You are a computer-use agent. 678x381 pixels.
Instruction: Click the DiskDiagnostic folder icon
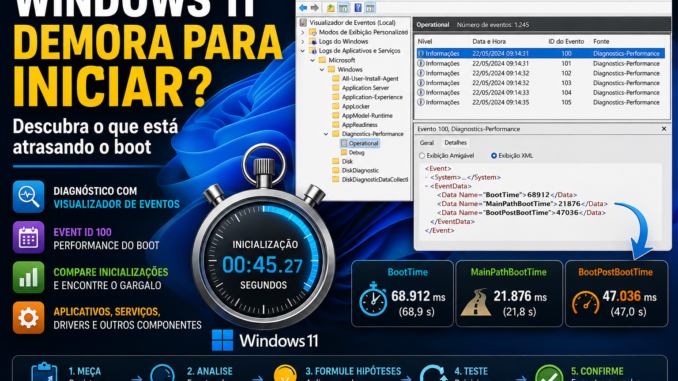point(336,170)
